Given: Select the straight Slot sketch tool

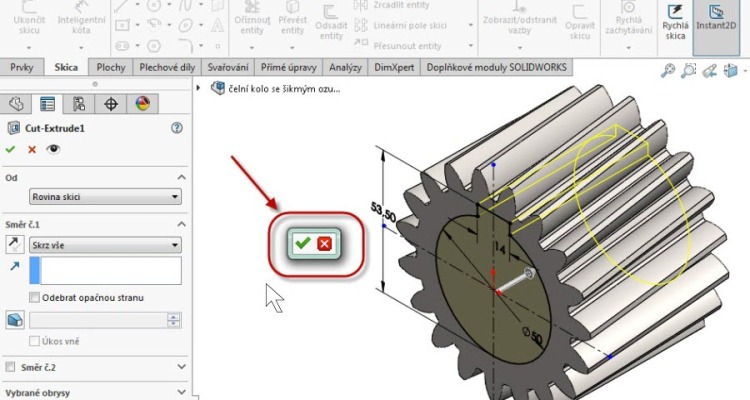Looking at the screenshot, I should pyautogui.click(x=122, y=46).
